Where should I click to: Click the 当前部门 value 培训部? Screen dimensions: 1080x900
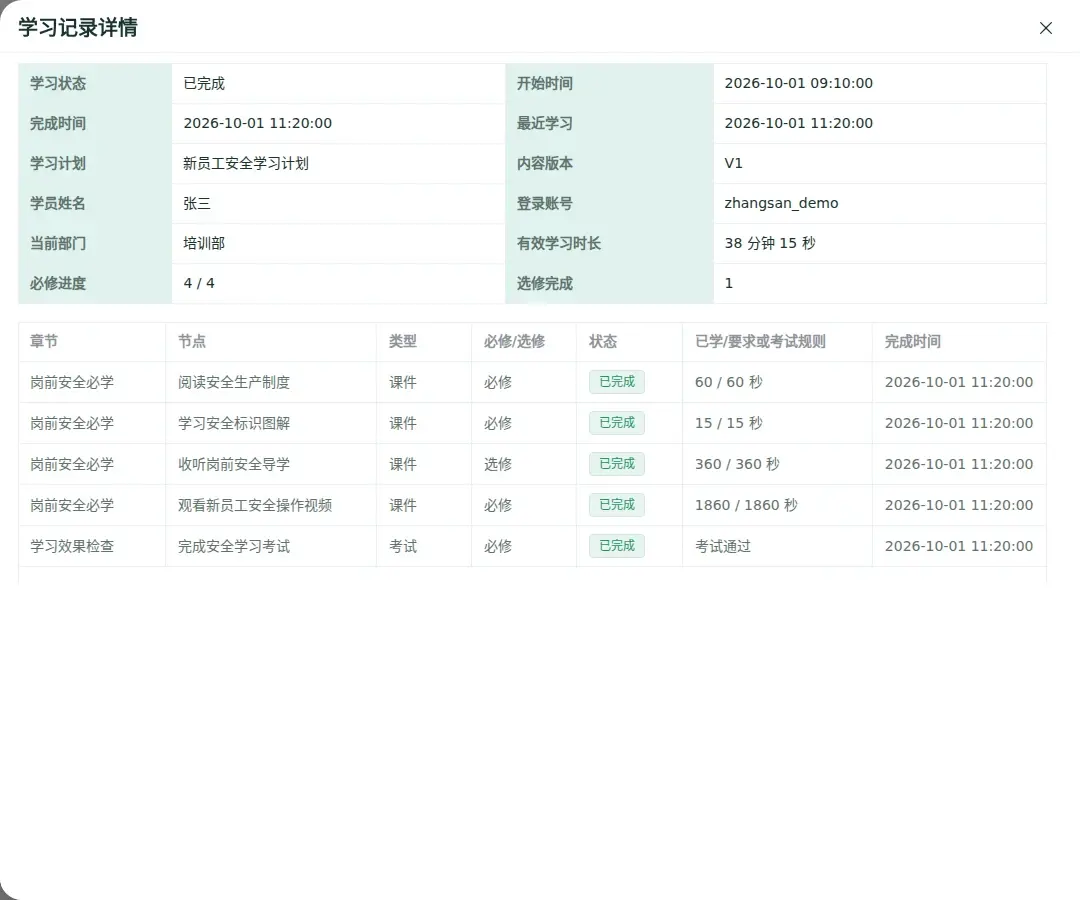pyautogui.click(x=204, y=243)
